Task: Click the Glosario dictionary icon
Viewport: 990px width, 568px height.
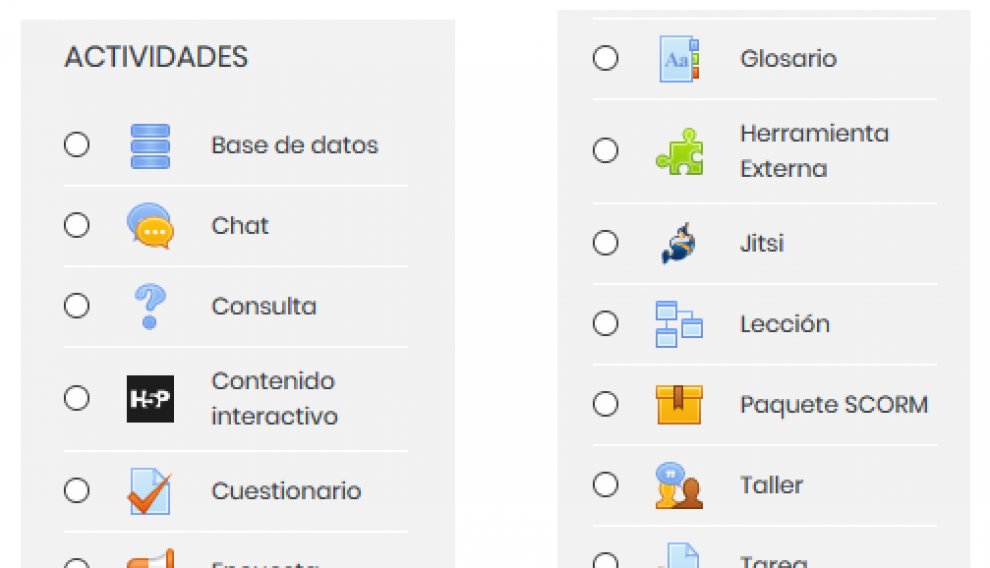Action: point(679,59)
